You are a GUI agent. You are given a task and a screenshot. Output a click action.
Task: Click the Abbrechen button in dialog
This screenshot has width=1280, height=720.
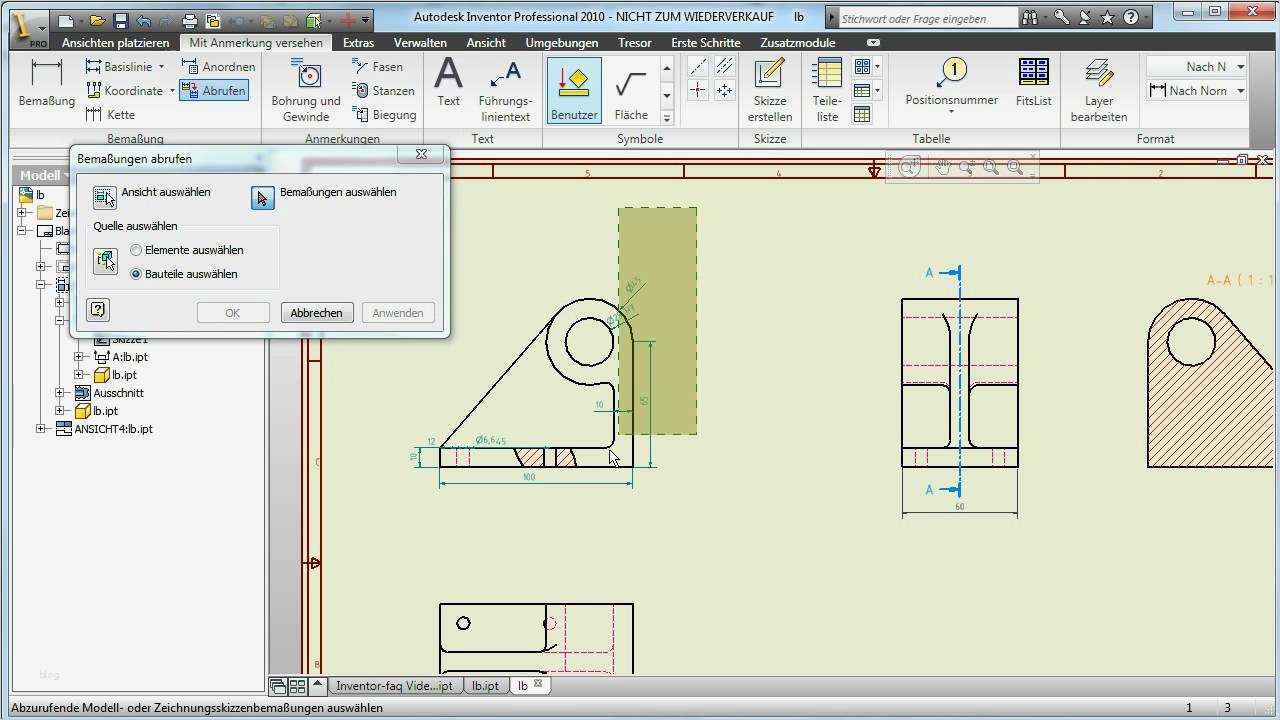(x=316, y=313)
